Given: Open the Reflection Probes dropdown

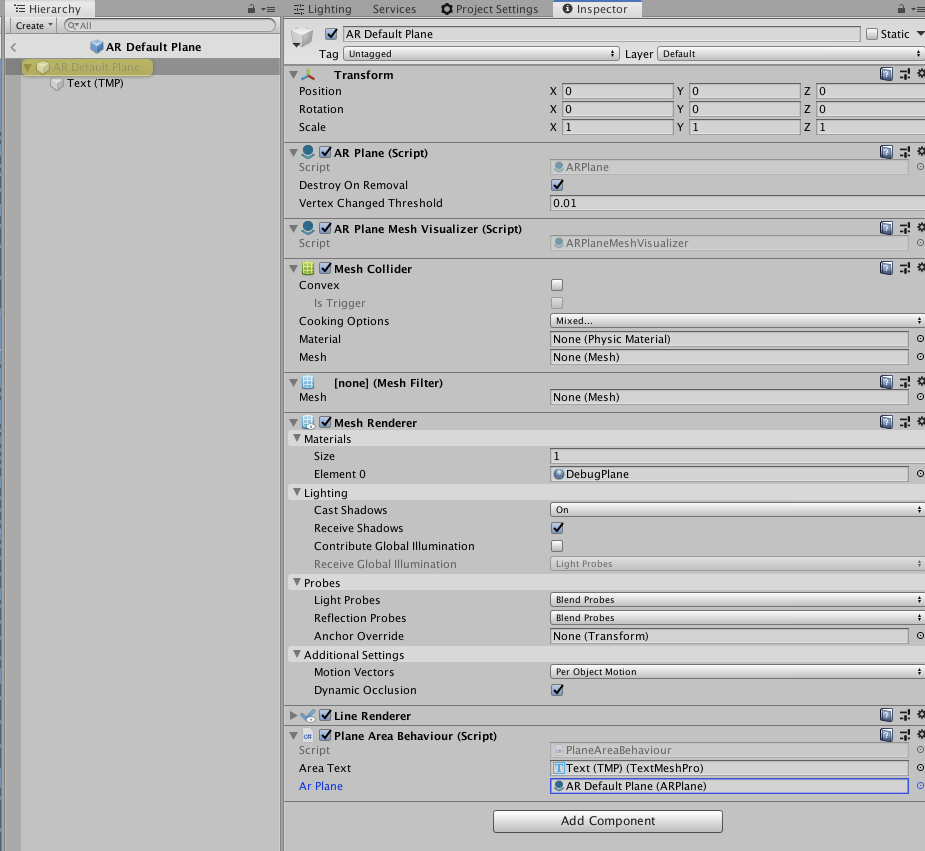Looking at the screenshot, I should 737,617.
